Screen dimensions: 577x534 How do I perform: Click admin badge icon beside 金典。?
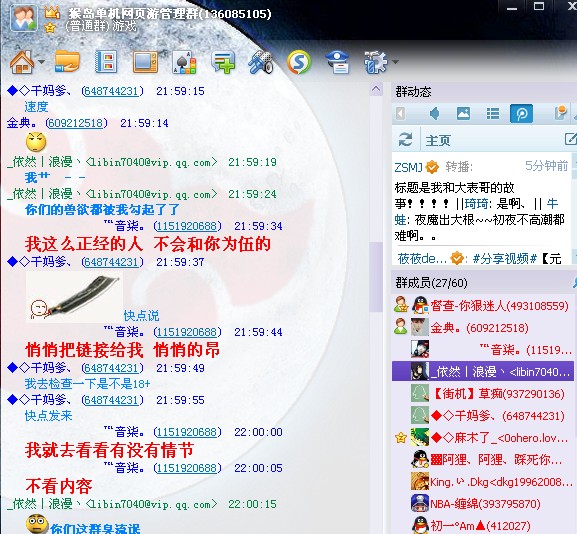[401, 327]
